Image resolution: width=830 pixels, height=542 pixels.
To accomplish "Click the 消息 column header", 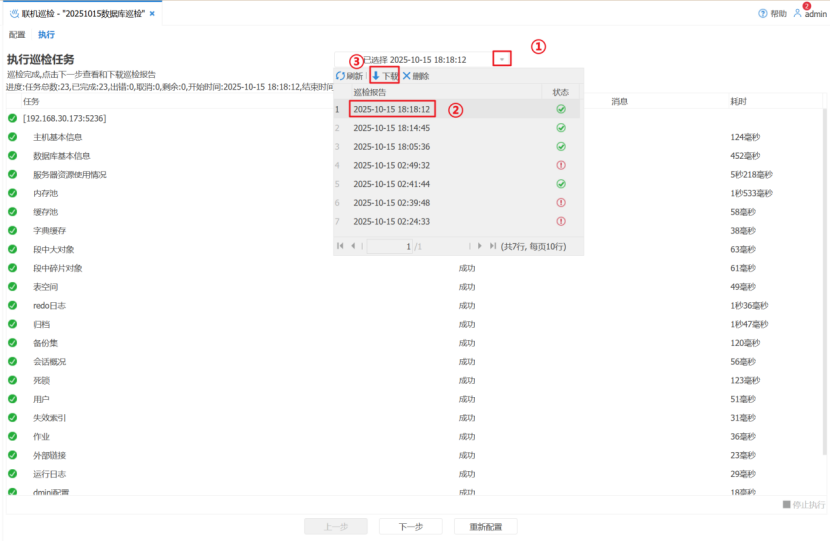I will click(620, 102).
